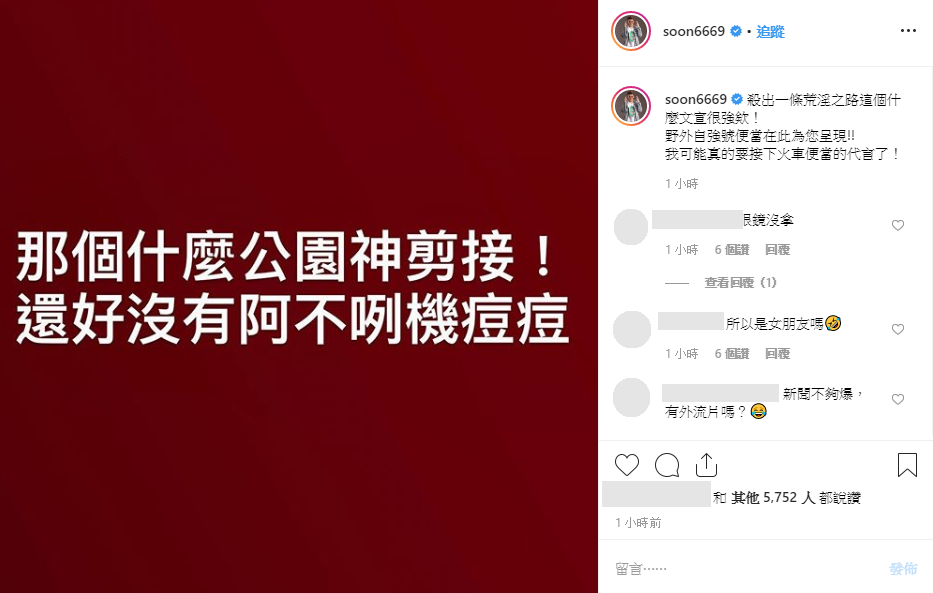This screenshot has height=593, width=933.
Task: Reply to the 眼鏡沒拿 comment via 回覆
Action: click(x=777, y=250)
